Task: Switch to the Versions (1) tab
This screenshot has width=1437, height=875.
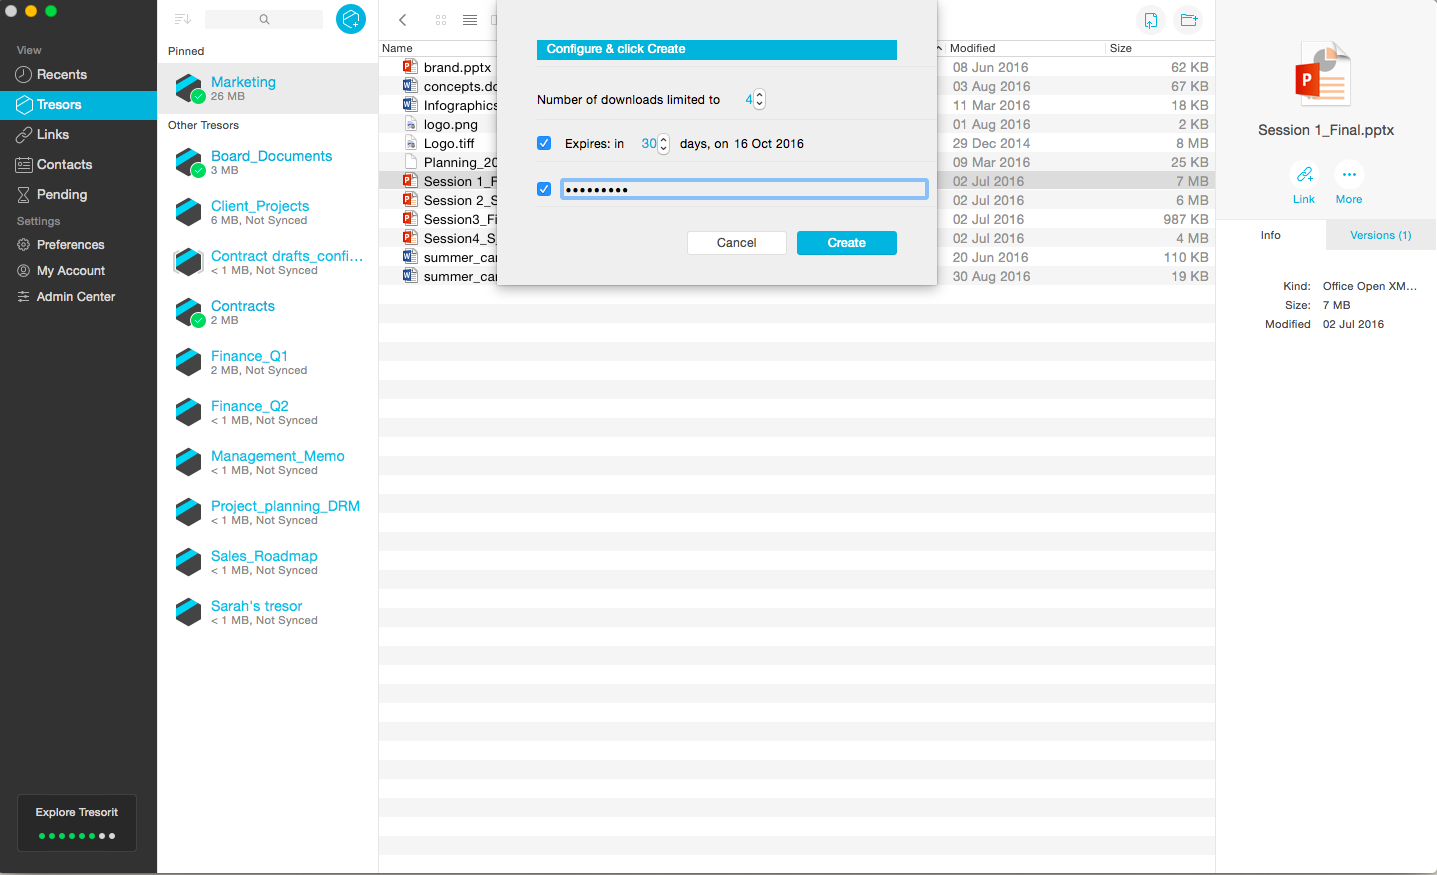Action: pyautogui.click(x=1381, y=235)
